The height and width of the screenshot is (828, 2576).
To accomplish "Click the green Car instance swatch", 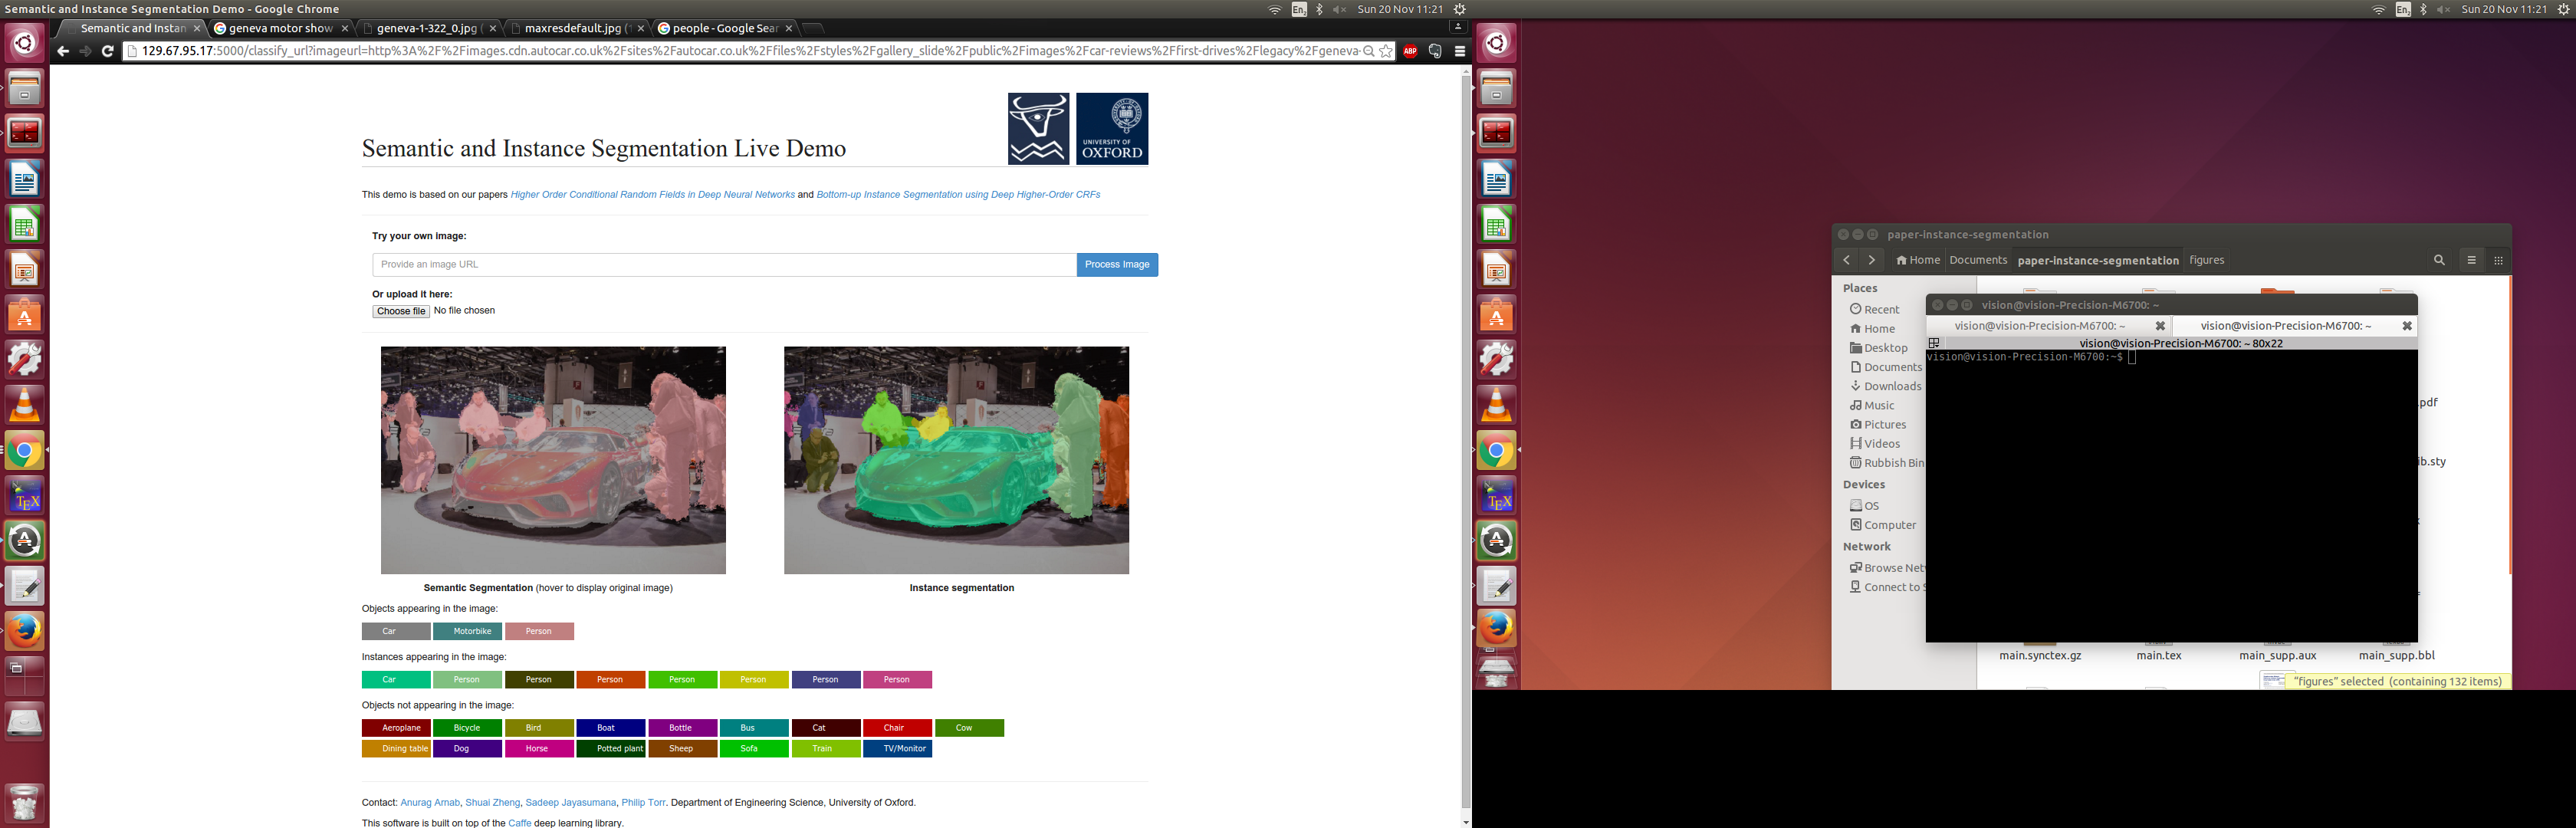I will [x=396, y=680].
